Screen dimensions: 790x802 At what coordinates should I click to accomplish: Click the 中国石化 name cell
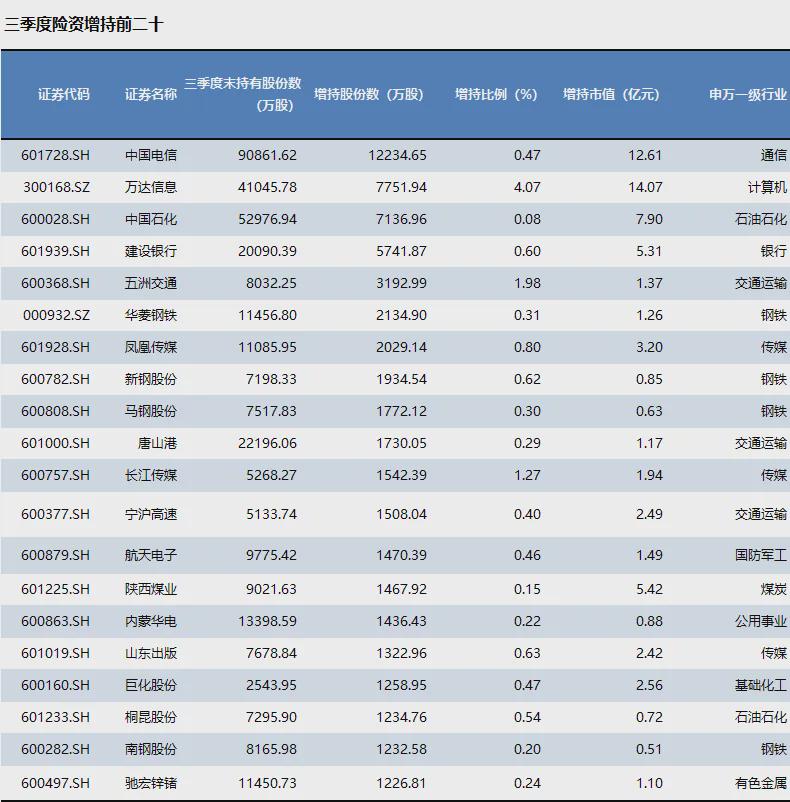point(151,219)
